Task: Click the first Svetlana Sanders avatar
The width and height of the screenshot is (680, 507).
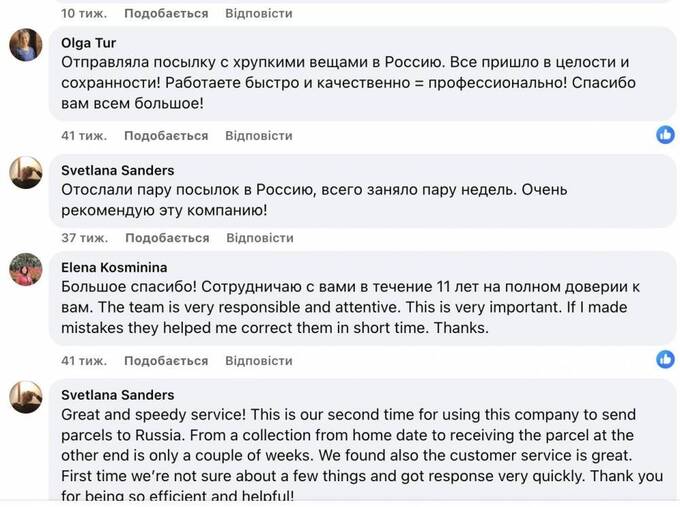Action: tap(26, 172)
